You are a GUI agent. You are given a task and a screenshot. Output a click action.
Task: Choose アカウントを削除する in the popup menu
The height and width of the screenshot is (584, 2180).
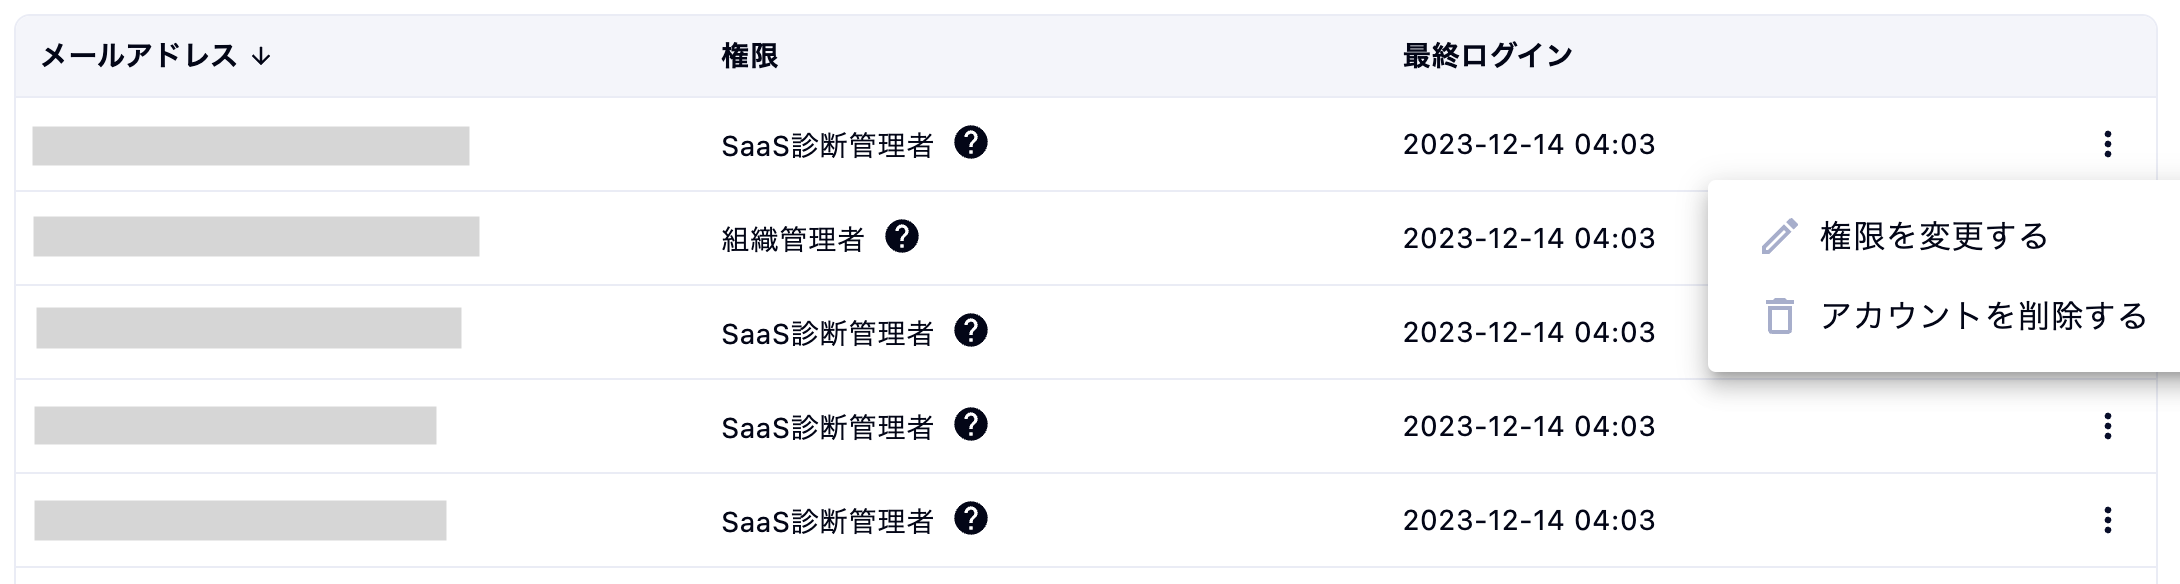tap(1983, 316)
